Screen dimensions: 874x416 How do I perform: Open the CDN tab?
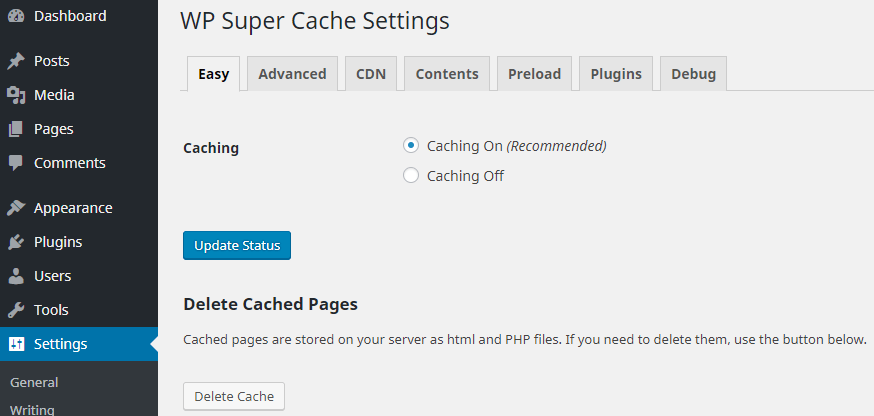pos(372,74)
